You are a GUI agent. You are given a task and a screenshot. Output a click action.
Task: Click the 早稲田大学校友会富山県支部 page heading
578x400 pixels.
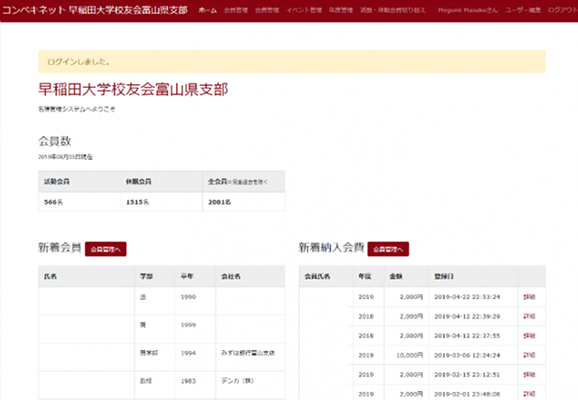click(133, 90)
